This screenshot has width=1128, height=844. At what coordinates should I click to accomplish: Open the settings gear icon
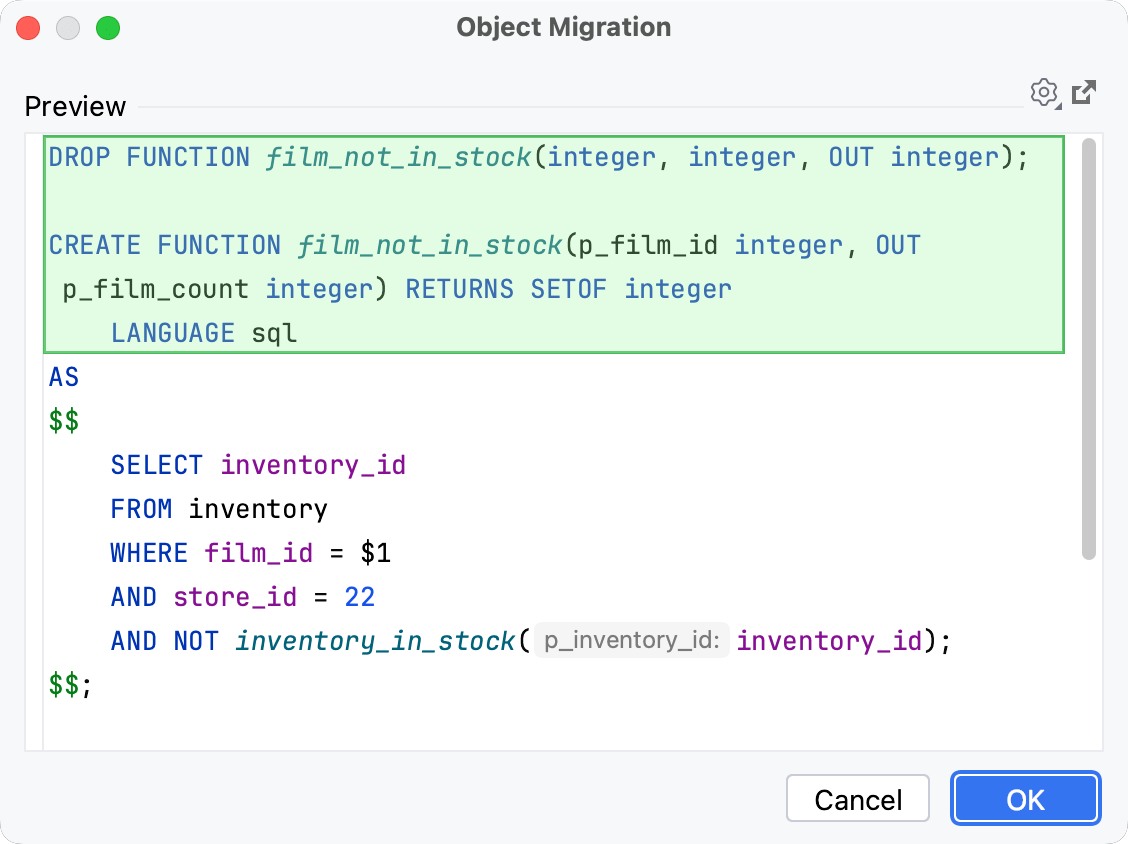click(1044, 93)
